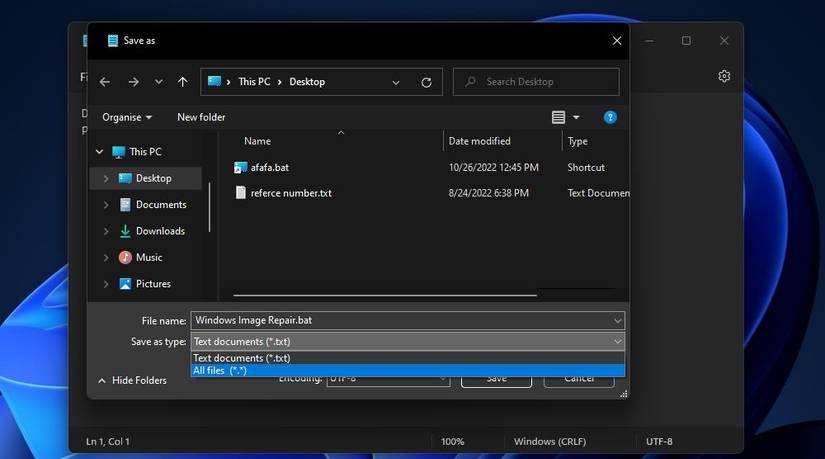Screen dimensions: 825x459
Task: Choose All files (*.*) from the list
Action: tap(408, 371)
